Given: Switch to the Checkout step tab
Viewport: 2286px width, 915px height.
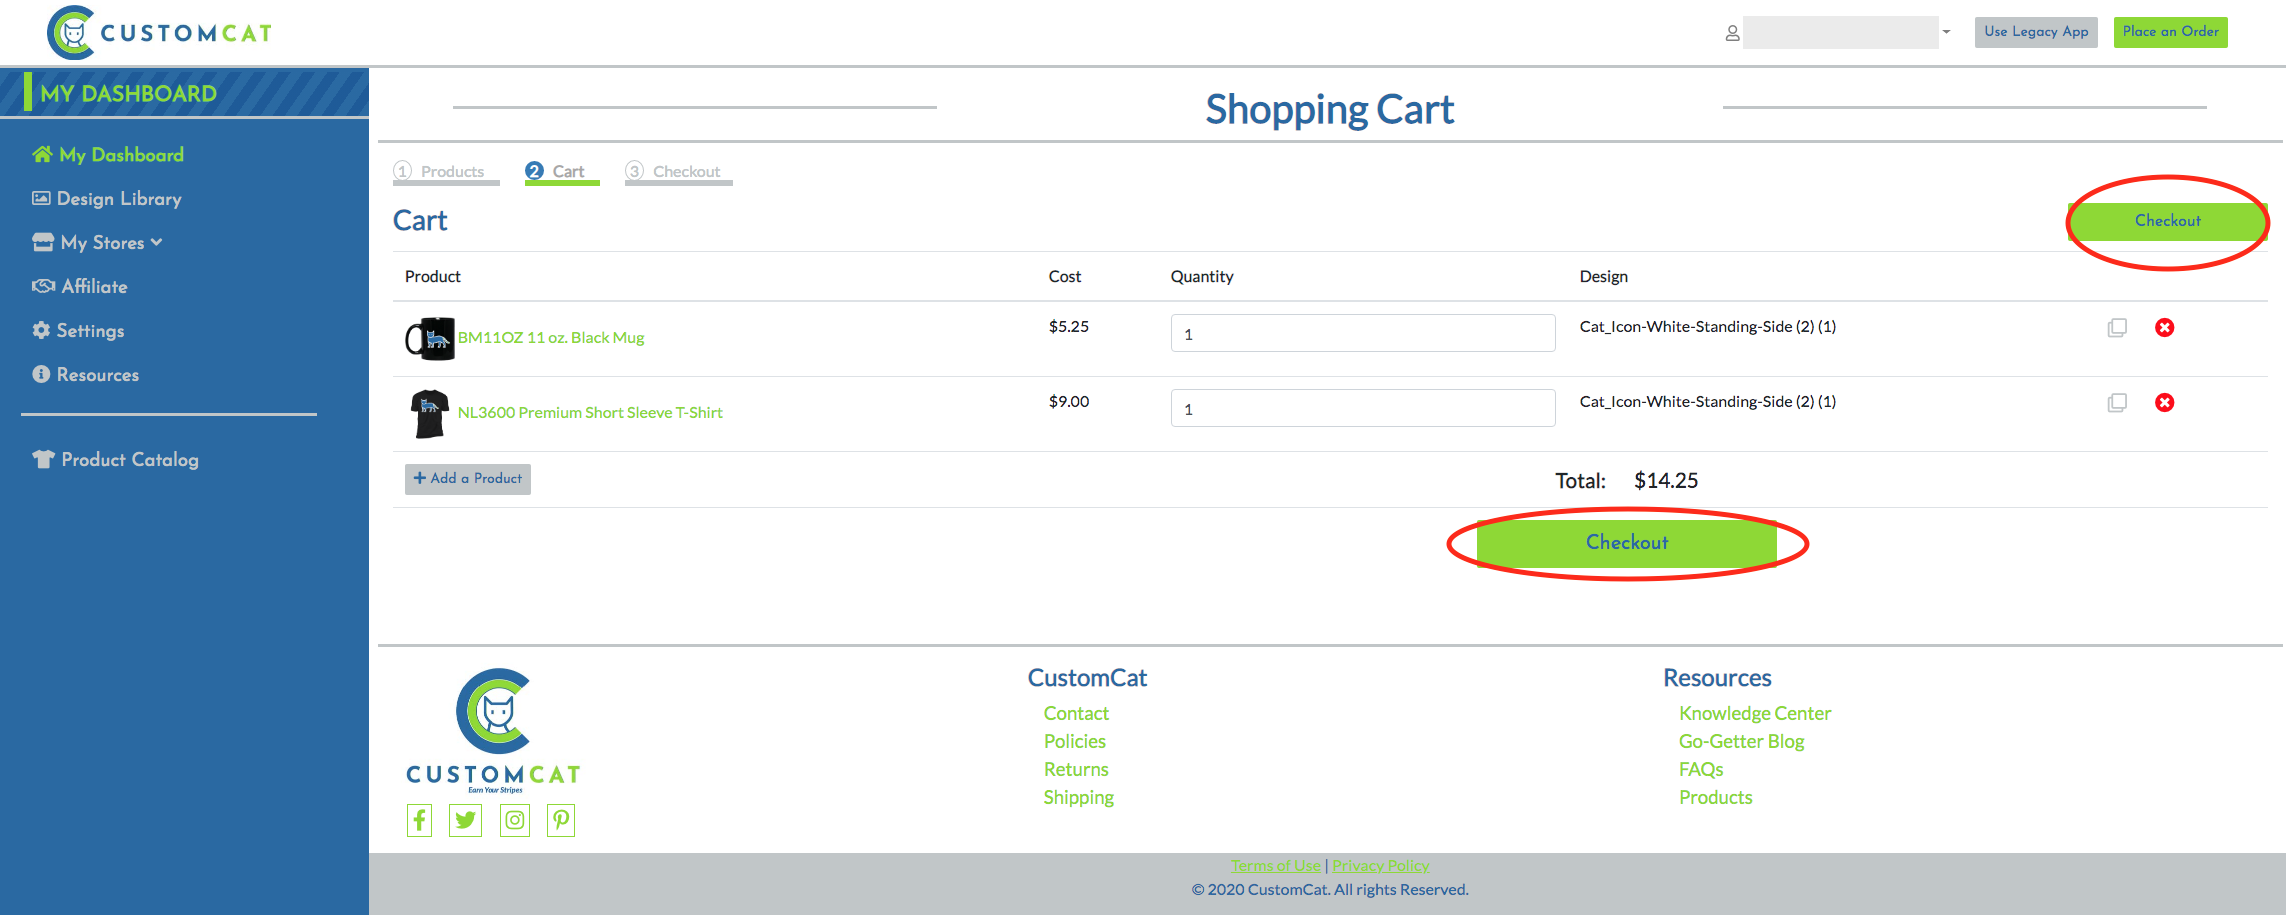Looking at the screenshot, I should pos(678,171).
